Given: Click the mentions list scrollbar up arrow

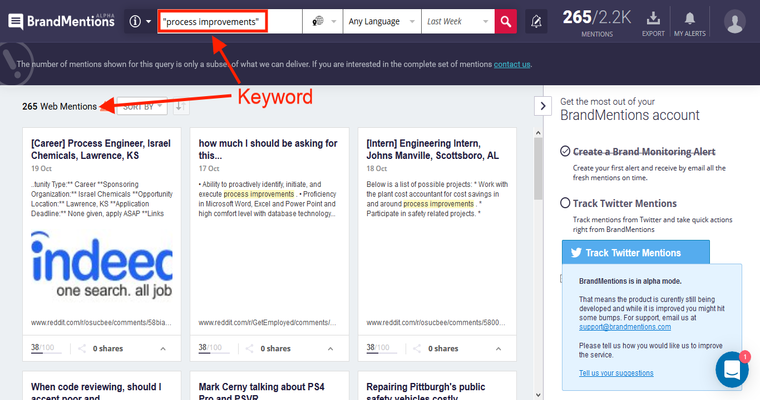Looking at the screenshot, I should [538, 133].
